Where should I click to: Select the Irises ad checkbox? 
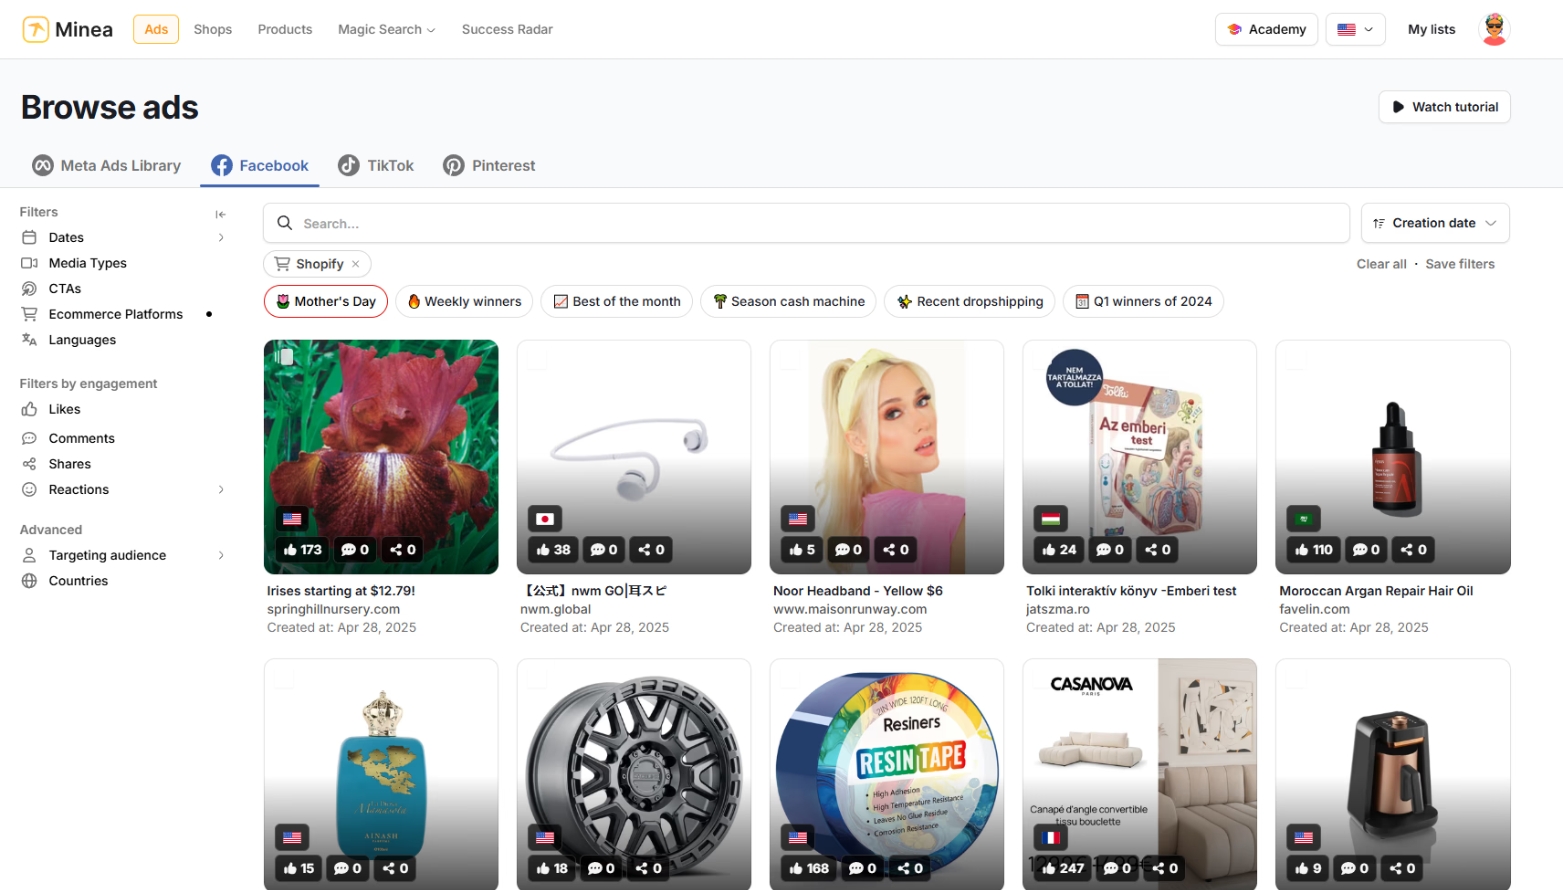point(285,357)
